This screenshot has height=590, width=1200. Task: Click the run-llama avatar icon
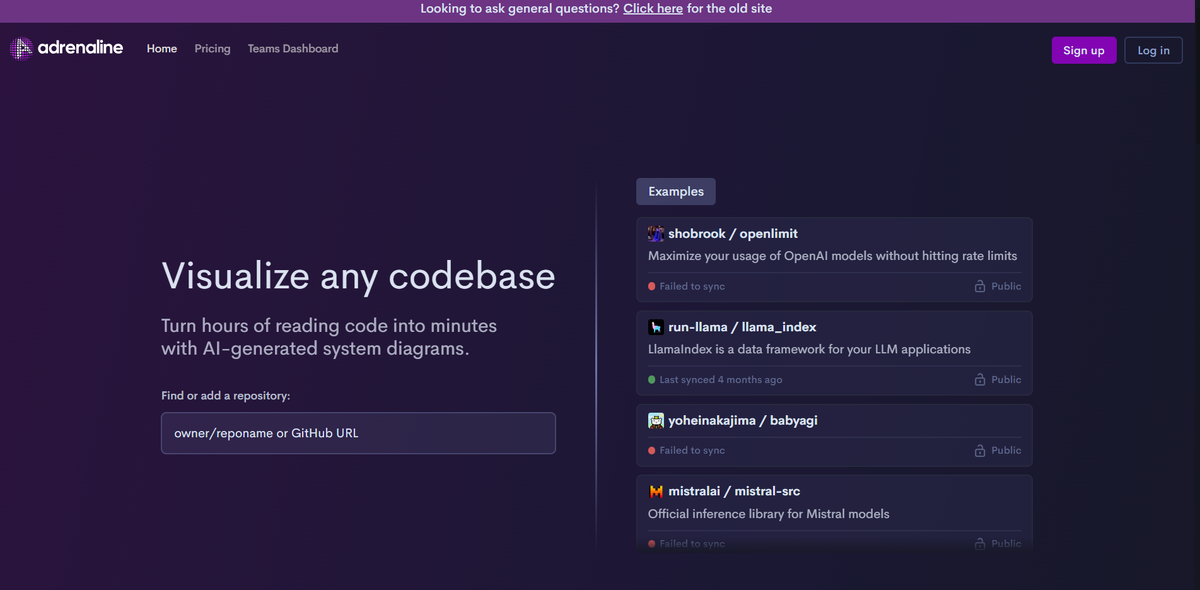click(x=656, y=327)
